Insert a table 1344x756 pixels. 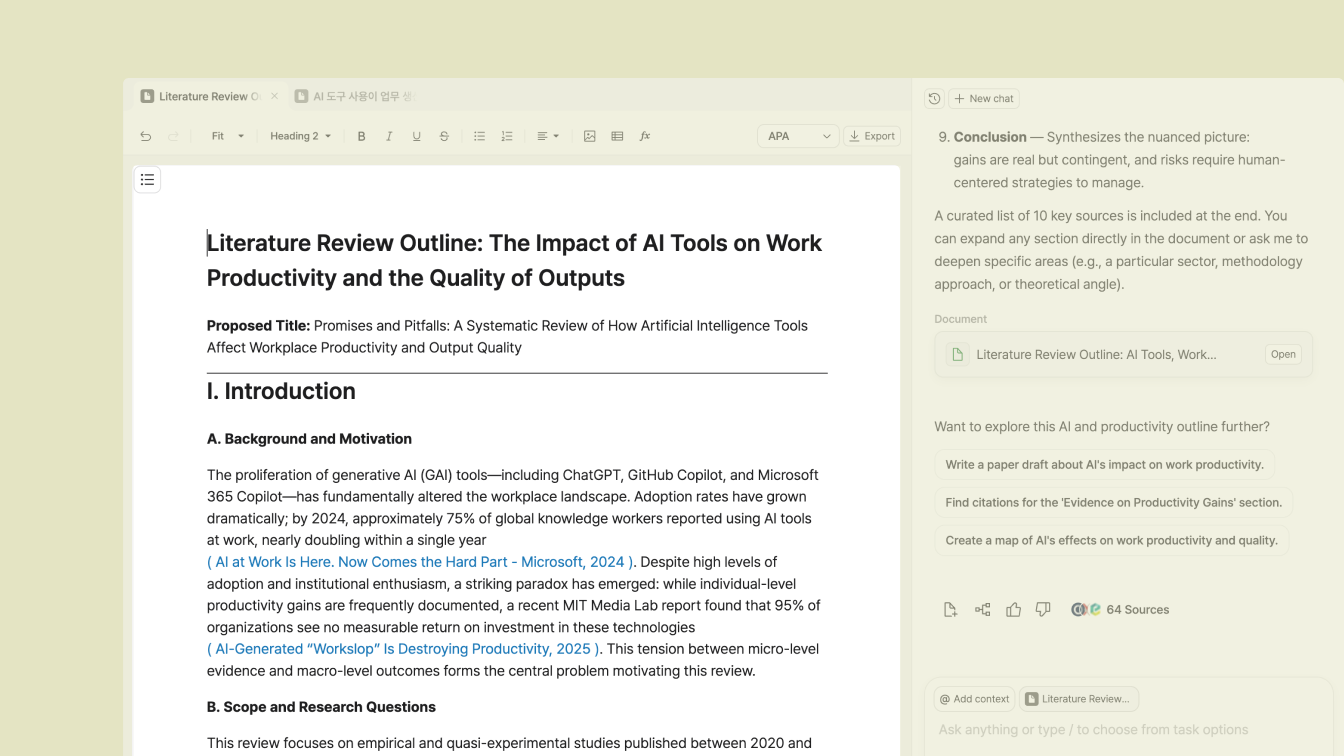click(617, 135)
